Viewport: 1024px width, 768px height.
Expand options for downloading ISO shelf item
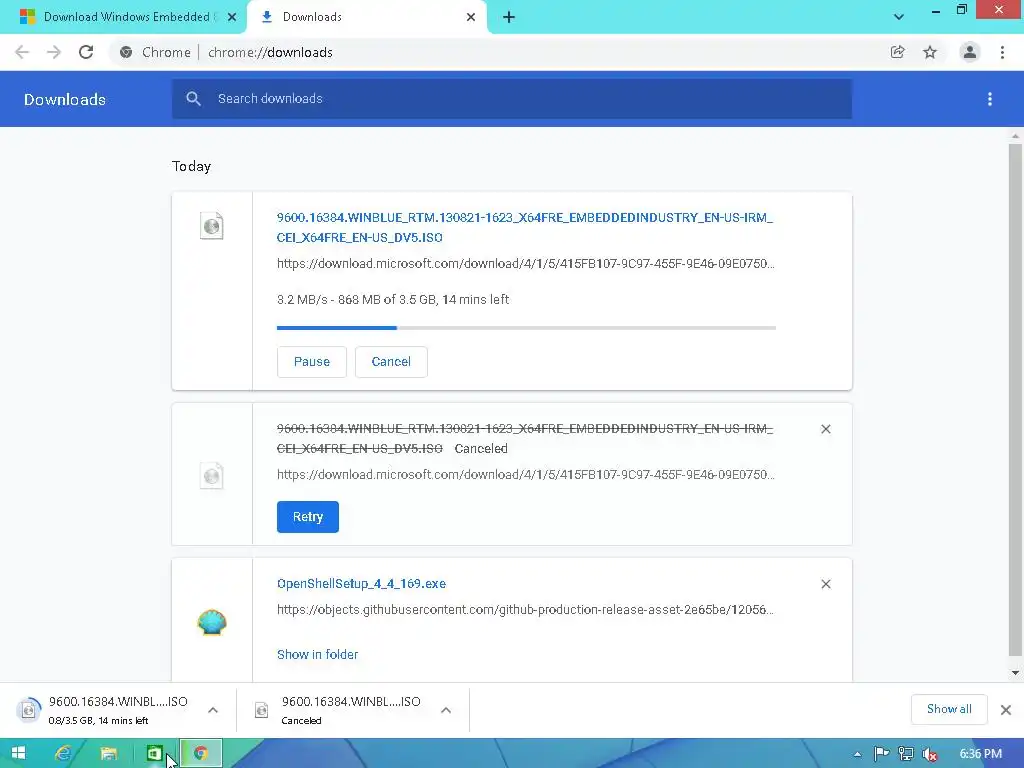coord(213,710)
